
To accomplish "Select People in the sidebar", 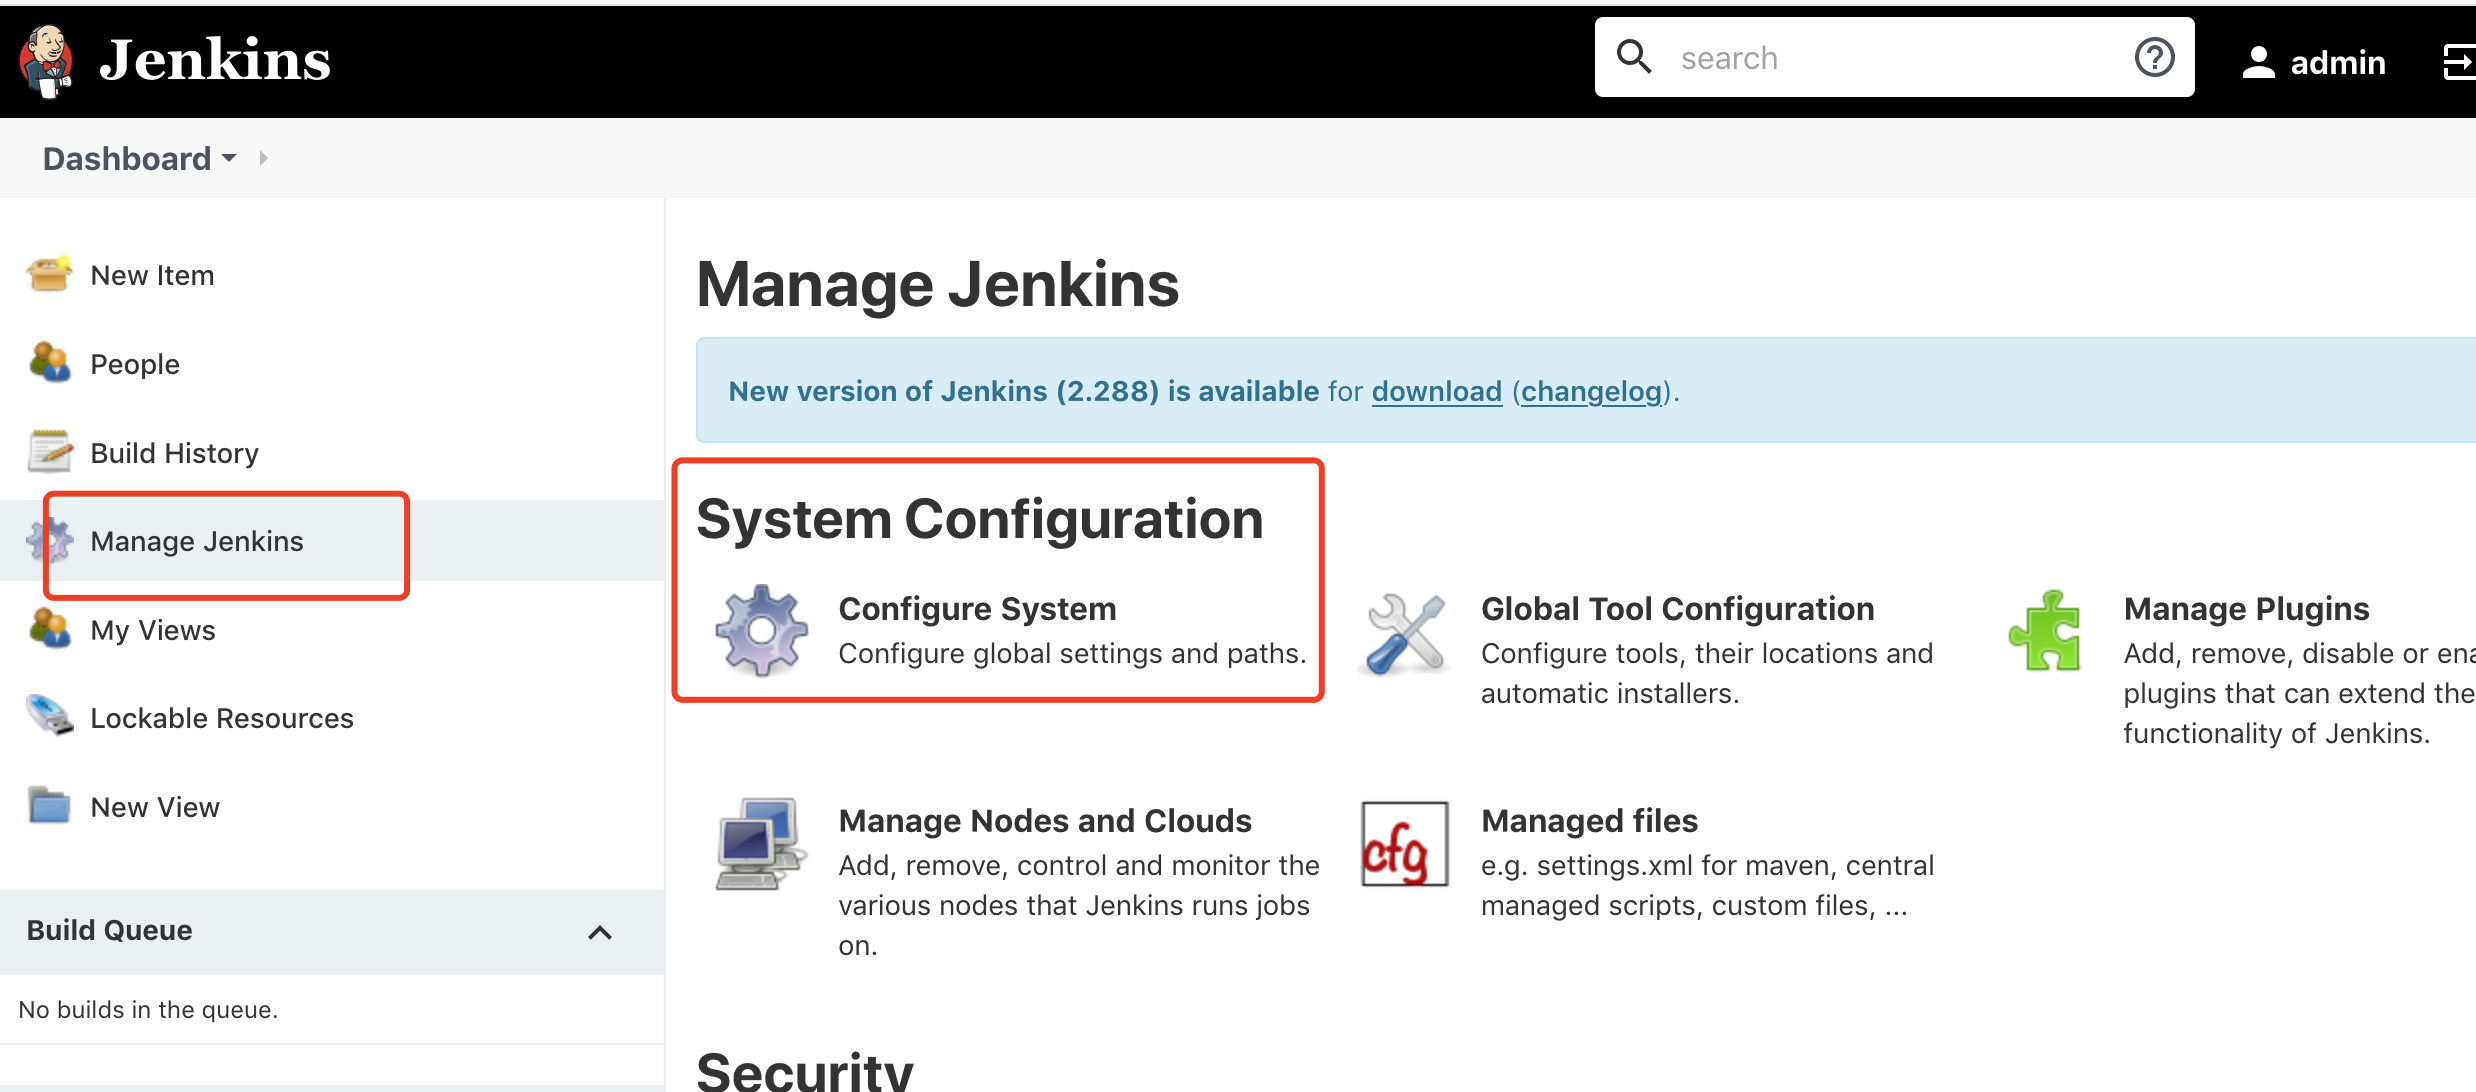I will (135, 364).
